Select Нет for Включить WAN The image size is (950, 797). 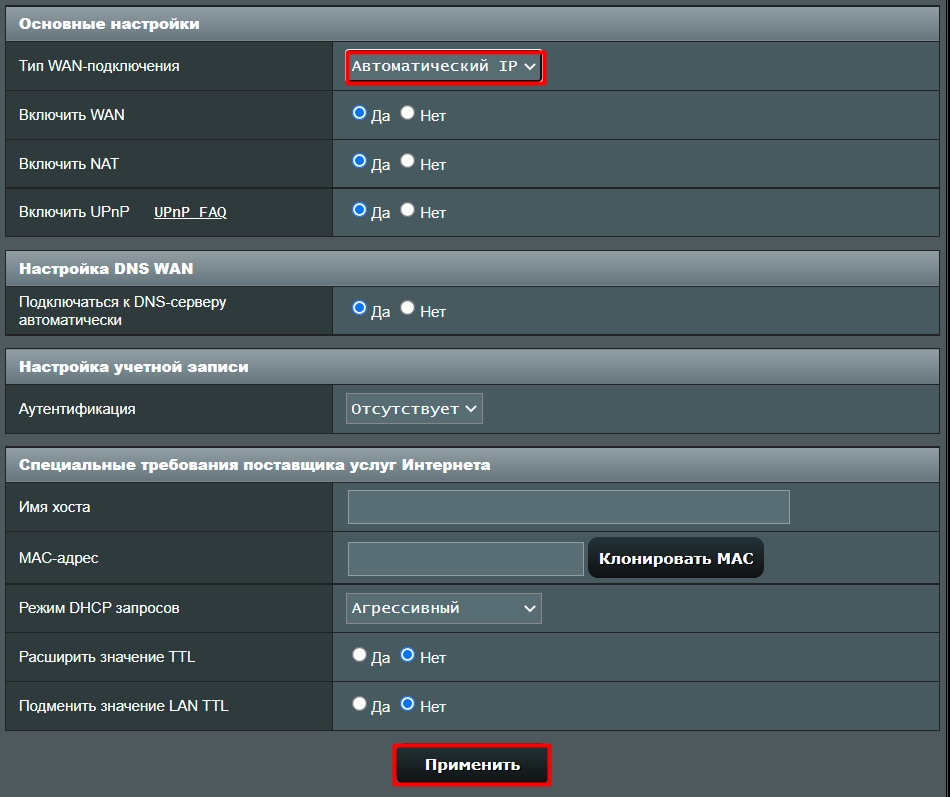tap(408, 113)
